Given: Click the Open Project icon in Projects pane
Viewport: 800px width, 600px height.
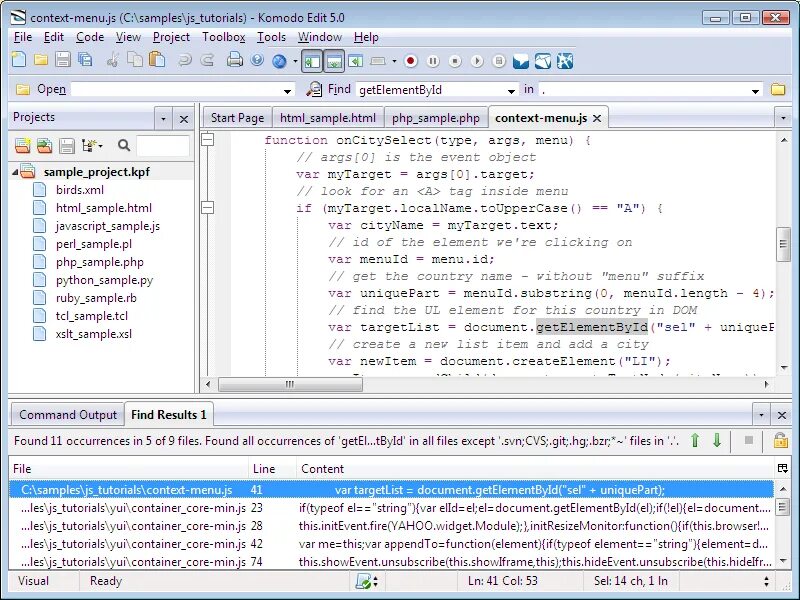Looking at the screenshot, I should pyautogui.click(x=44, y=146).
